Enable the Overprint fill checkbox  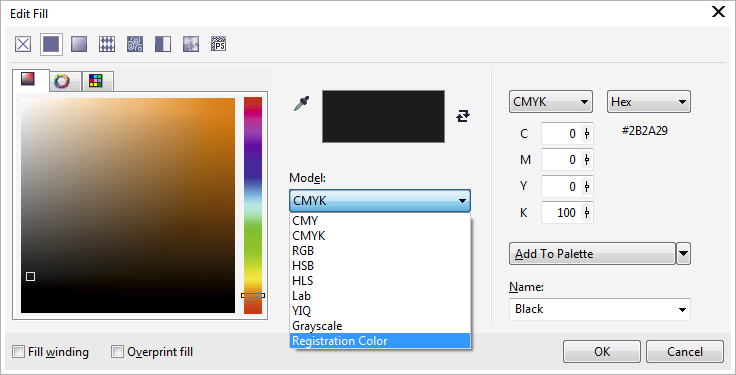(x=117, y=352)
